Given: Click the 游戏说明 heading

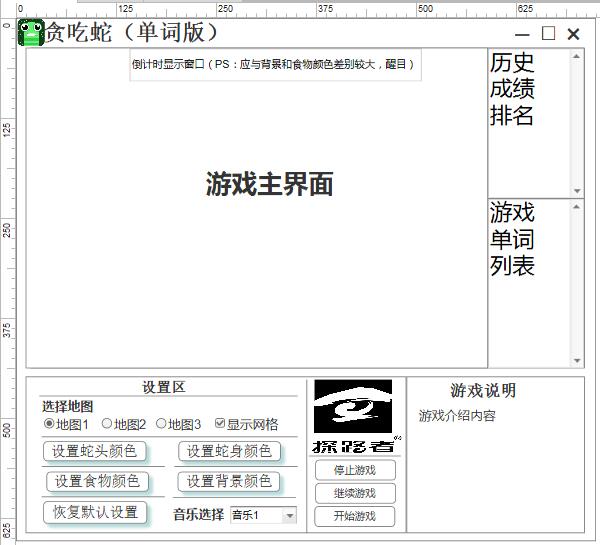Looking at the screenshot, I should 483,391.
